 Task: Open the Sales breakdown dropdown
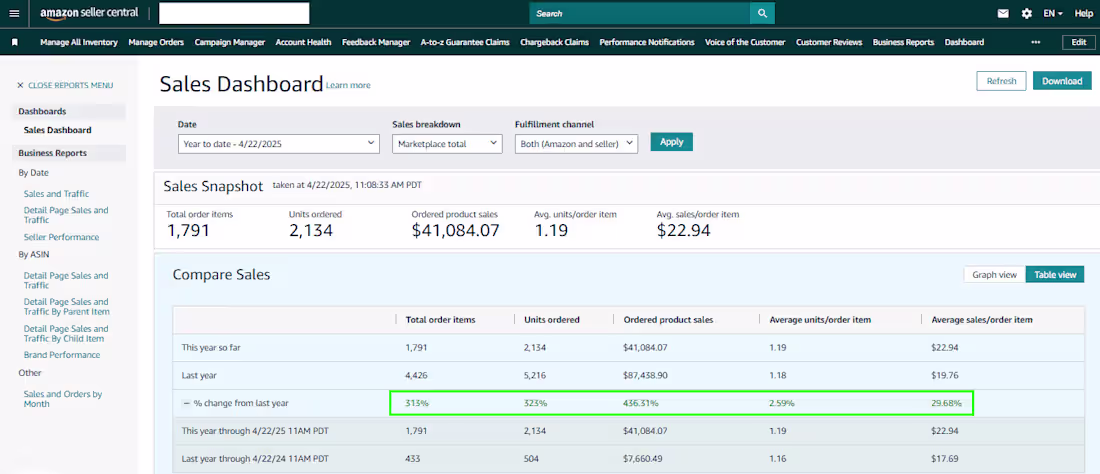coord(447,144)
